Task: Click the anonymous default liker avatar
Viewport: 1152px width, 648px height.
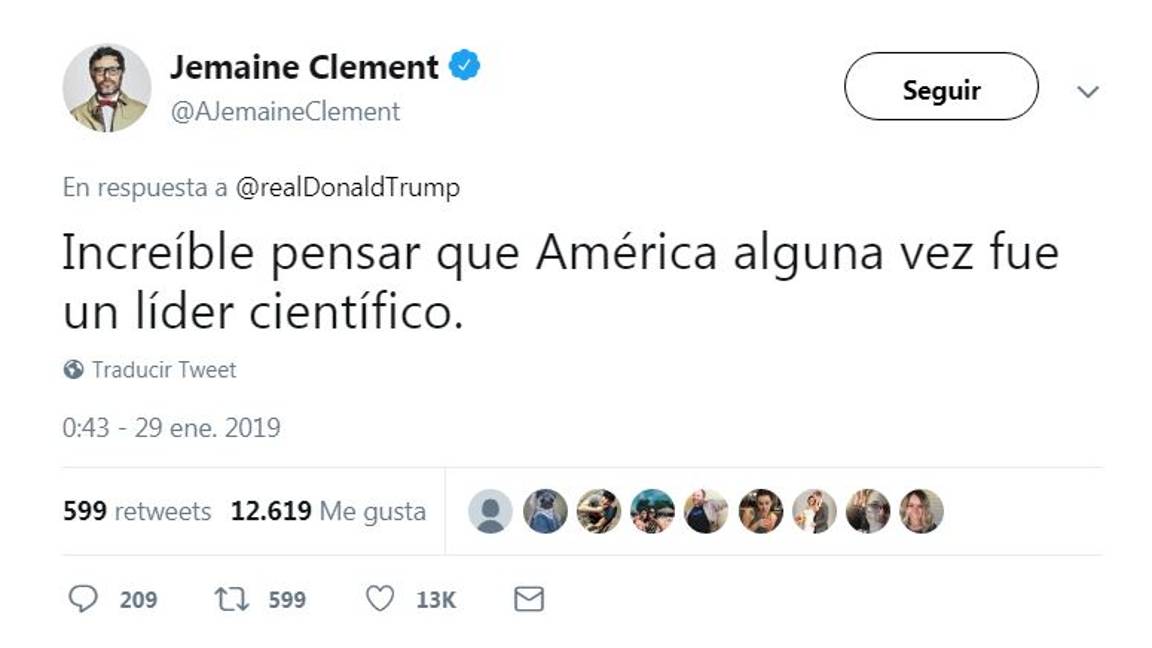Action: click(x=489, y=510)
